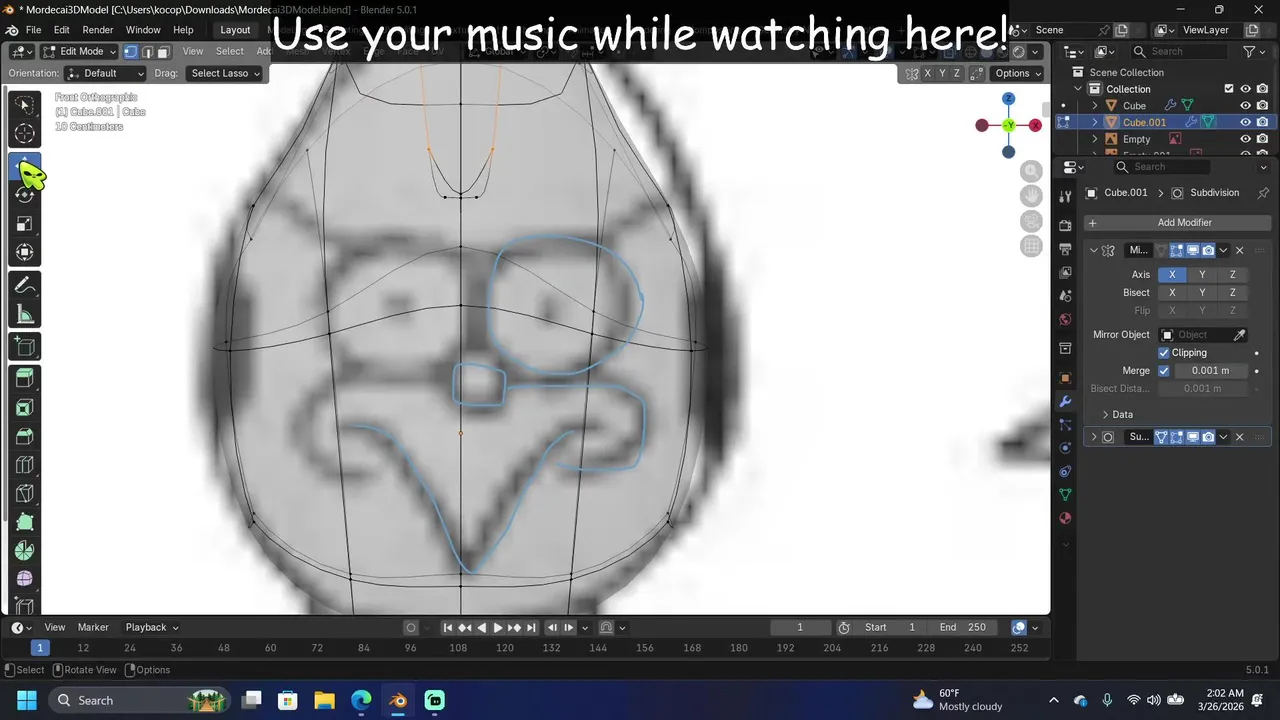
Task: Click the pan view hand icon
Action: tap(1031, 196)
